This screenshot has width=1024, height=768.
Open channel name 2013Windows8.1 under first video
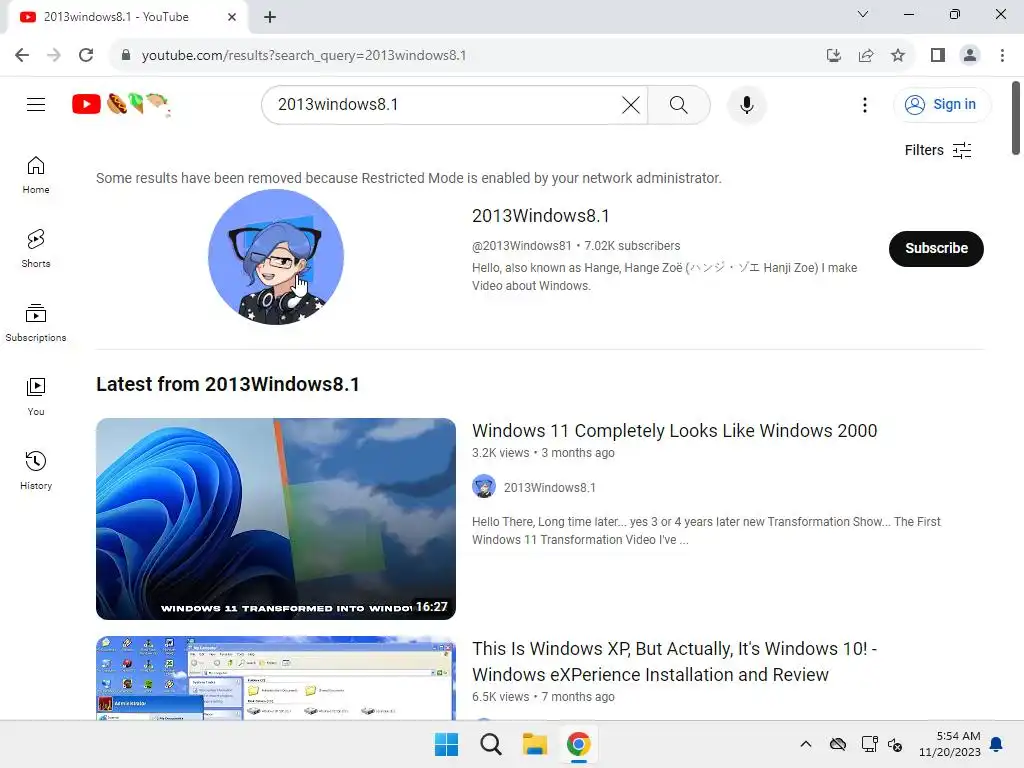pyautogui.click(x=549, y=487)
